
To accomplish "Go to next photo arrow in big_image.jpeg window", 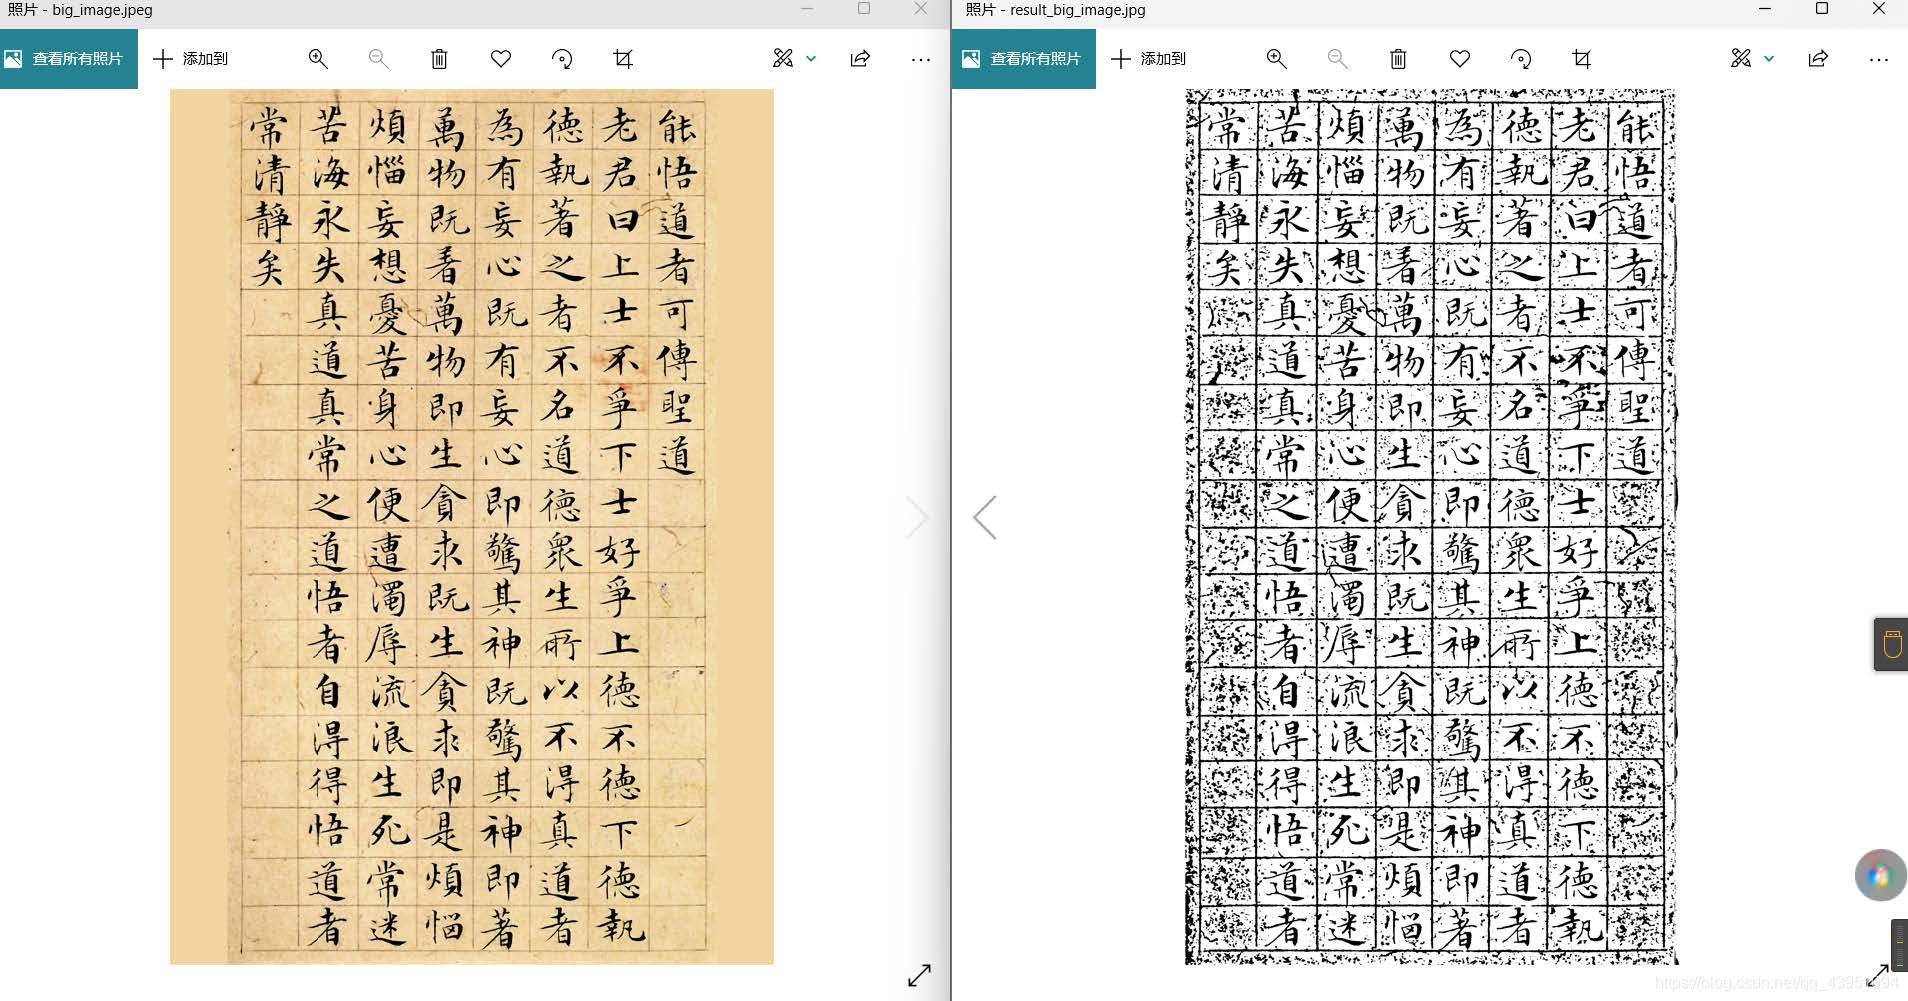I will click(x=917, y=517).
